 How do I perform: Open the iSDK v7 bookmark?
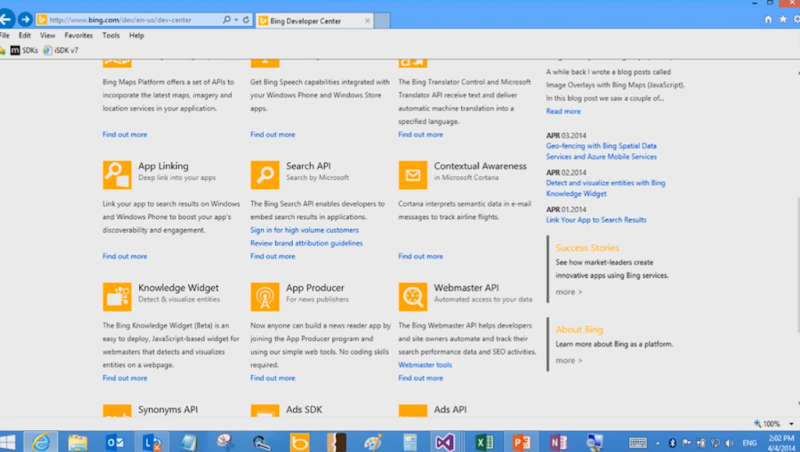[x=61, y=50]
